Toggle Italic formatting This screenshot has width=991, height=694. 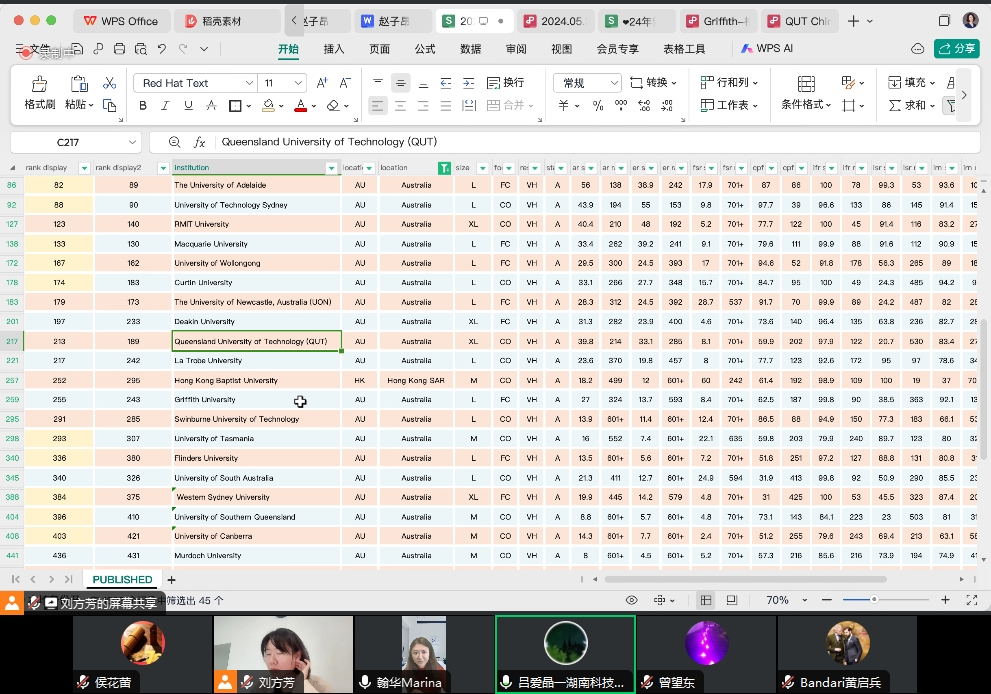click(164, 106)
